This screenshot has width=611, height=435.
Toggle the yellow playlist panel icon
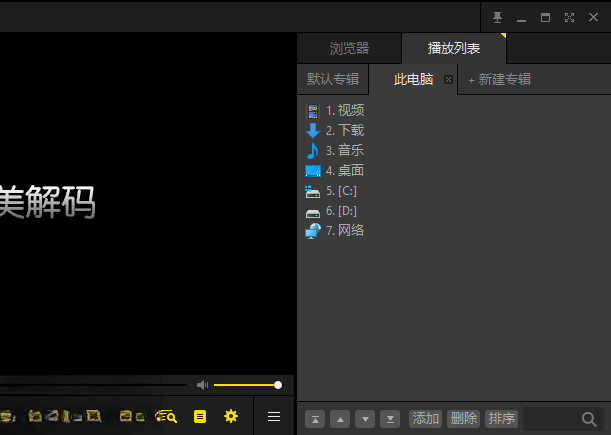click(200, 417)
